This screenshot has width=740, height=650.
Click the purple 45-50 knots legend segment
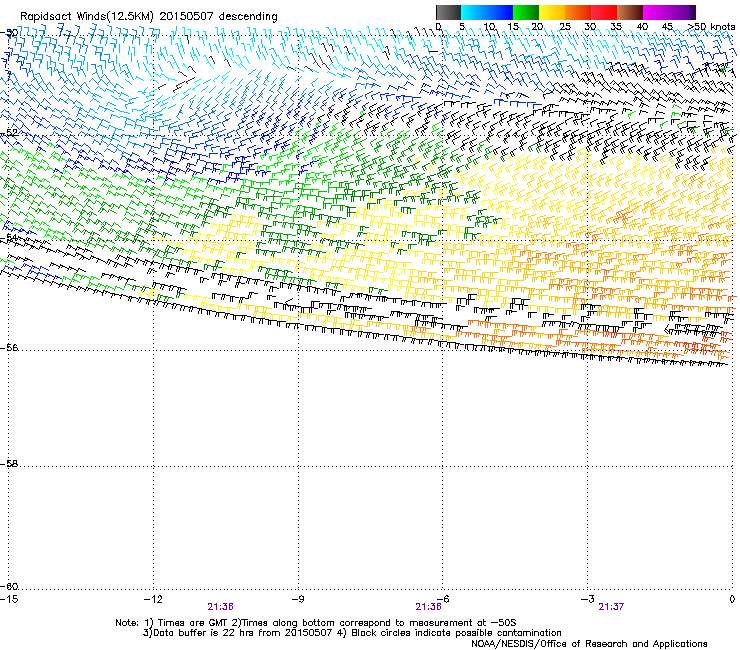coord(682,12)
